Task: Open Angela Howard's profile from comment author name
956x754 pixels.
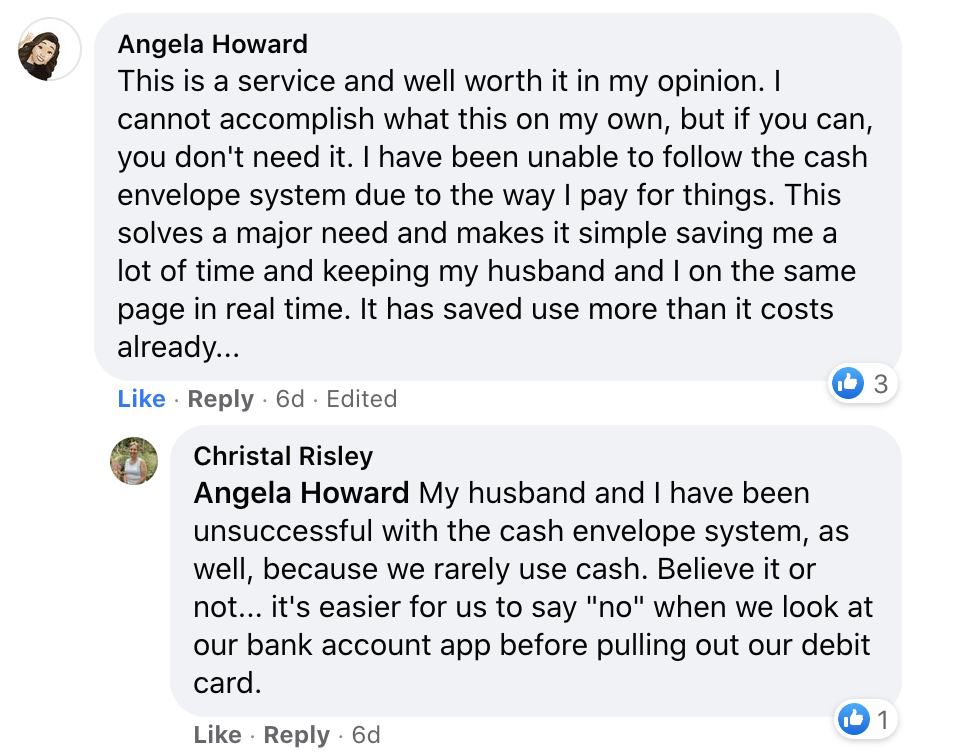Action: 212,44
